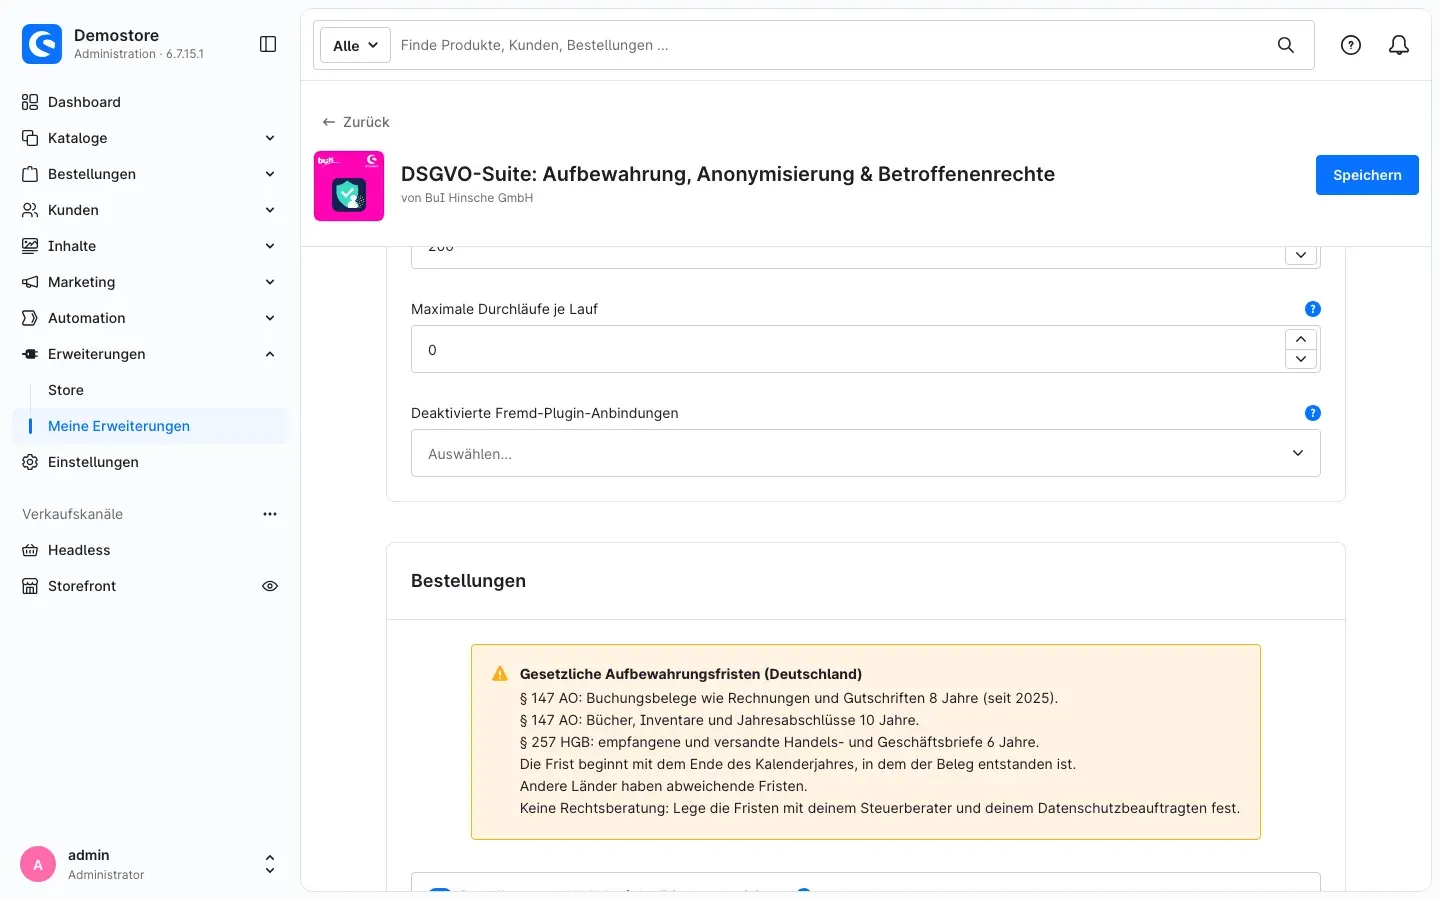The height and width of the screenshot is (900, 1440).
Task: Expand the Kunden menu chevron
Action: click(x=270, y=210)
